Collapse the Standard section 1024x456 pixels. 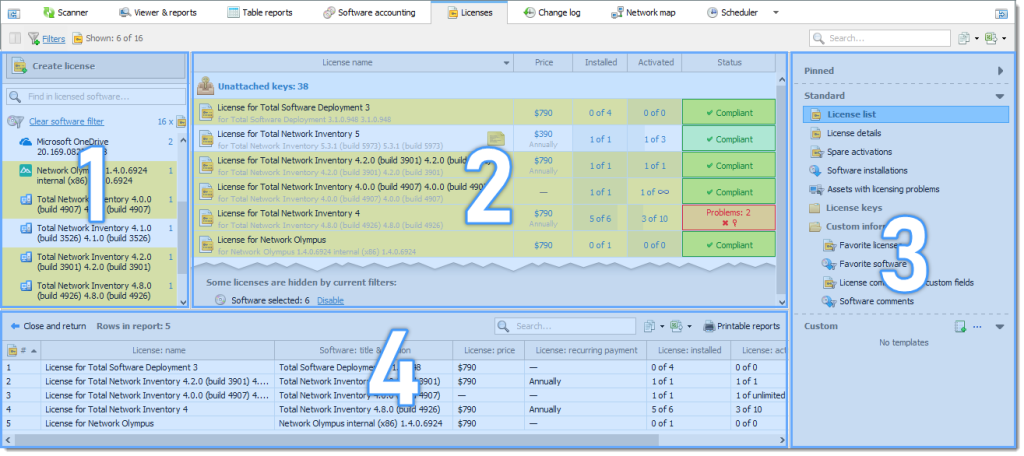1000,96
